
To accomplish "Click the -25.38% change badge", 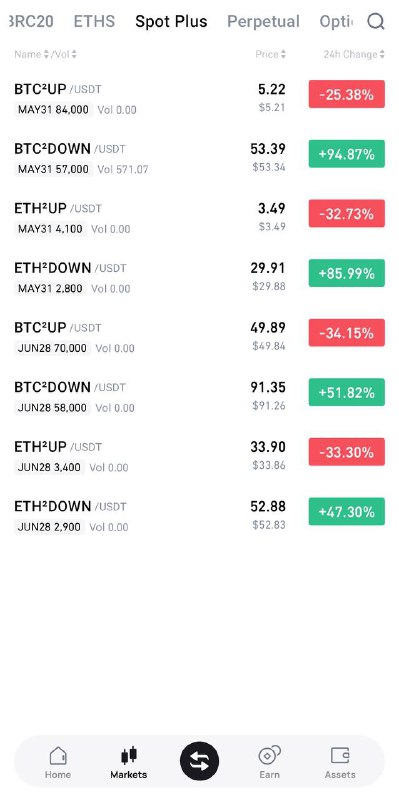I will (346, 94).
